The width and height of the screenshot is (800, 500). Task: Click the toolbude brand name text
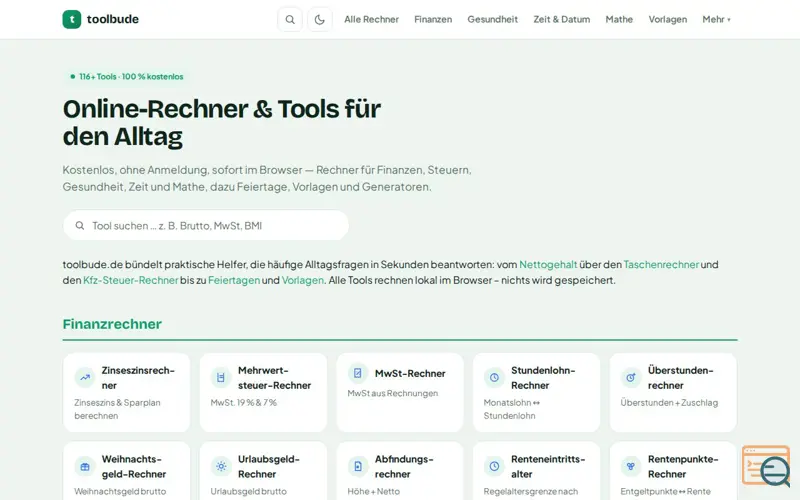coord(113,19)
